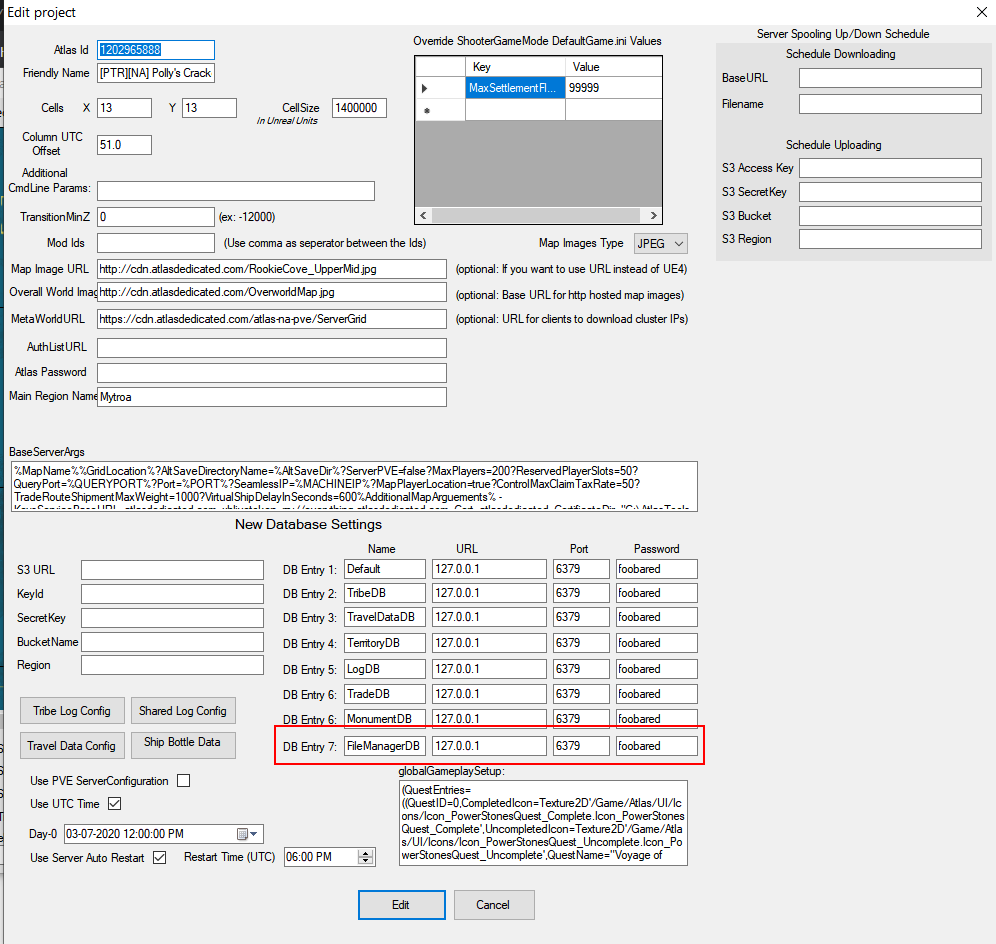Click the S3 Region upload field
Image resolution: width=996 pixels, height=944 pixels.
890,239
